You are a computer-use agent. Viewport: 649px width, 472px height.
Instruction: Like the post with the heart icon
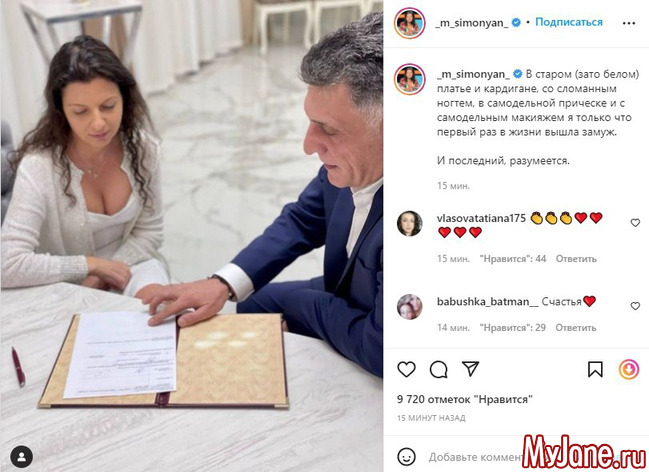tap(406, 369)
